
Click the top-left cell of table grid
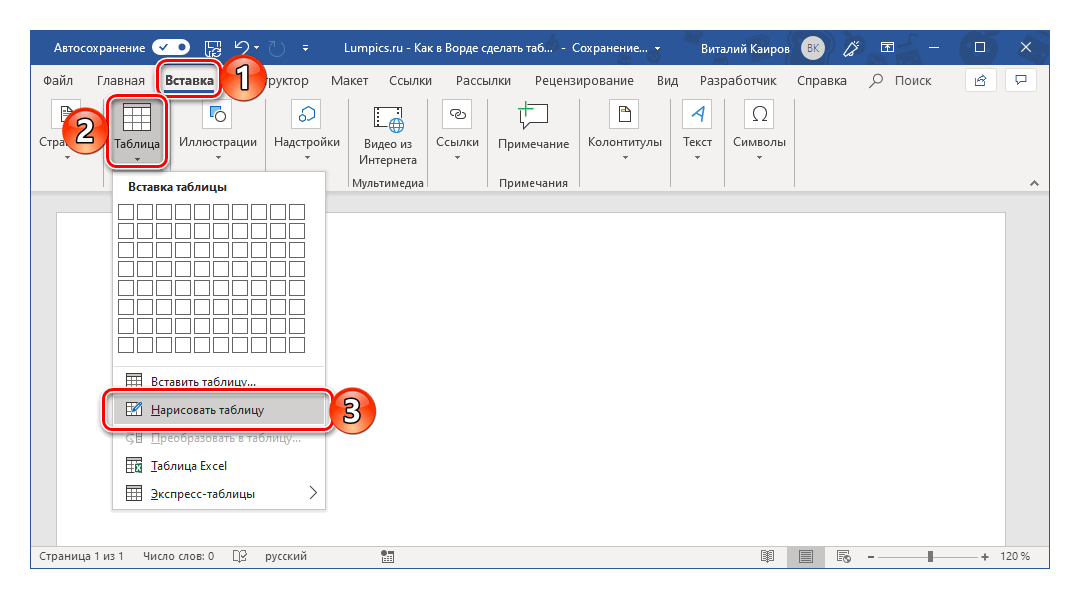coord(126,211)
